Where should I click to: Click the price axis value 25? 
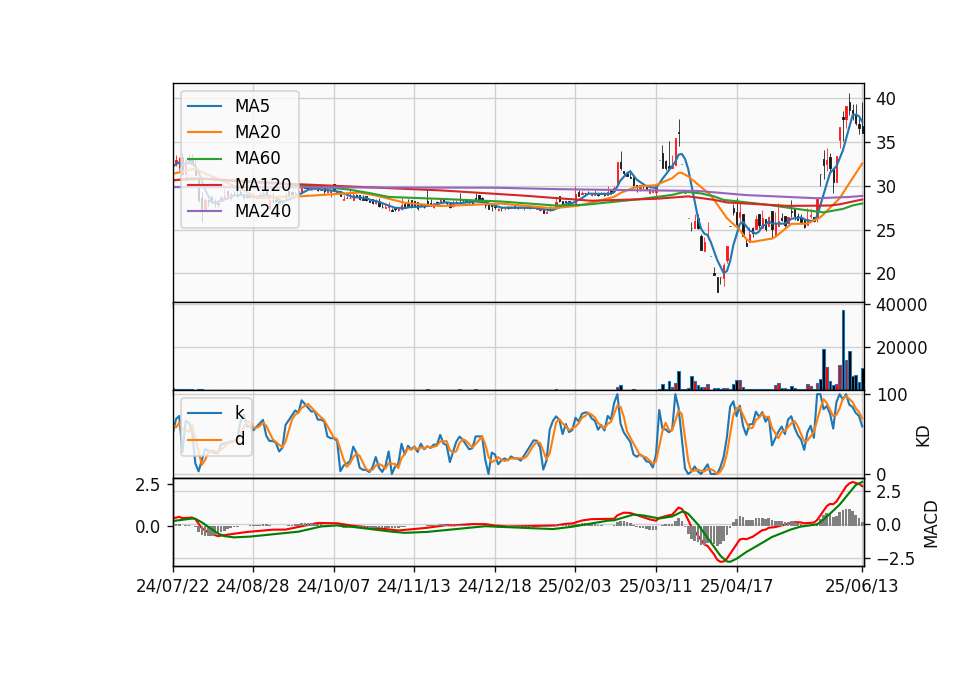[x=886, y=231]
